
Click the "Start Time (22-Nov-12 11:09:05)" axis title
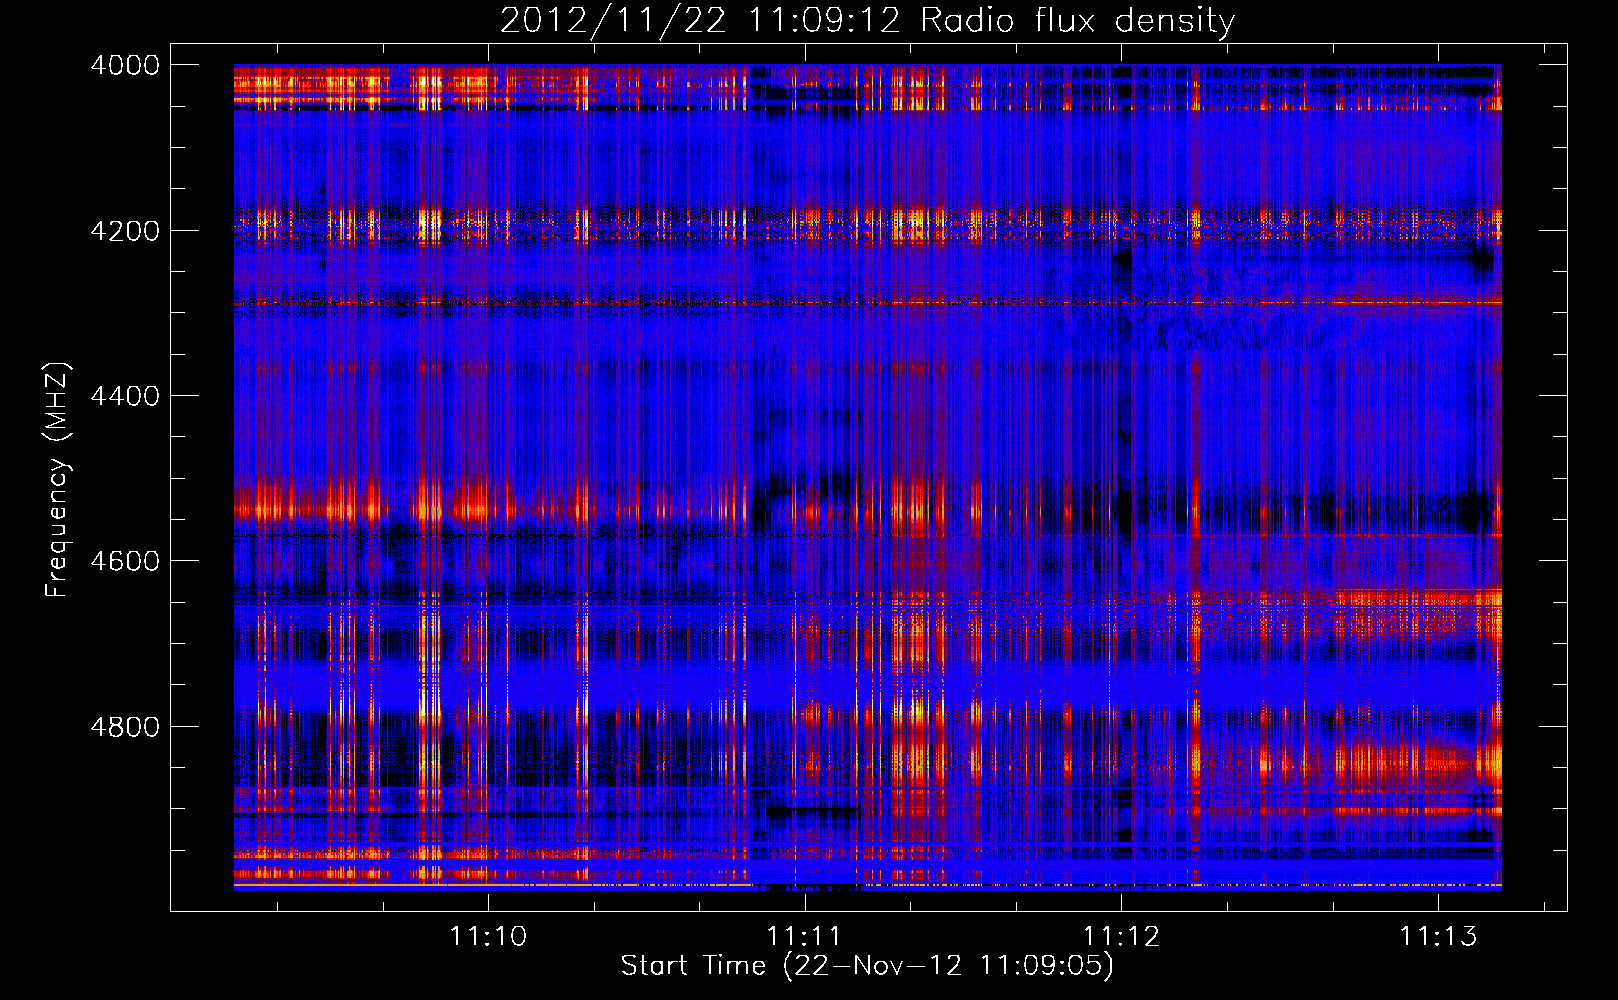[867, 966]
